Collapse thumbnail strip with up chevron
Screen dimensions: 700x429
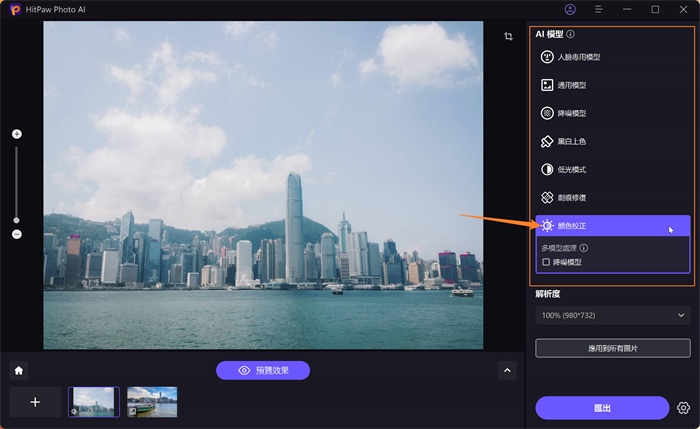pyautogui.click(x=507, y=371)
